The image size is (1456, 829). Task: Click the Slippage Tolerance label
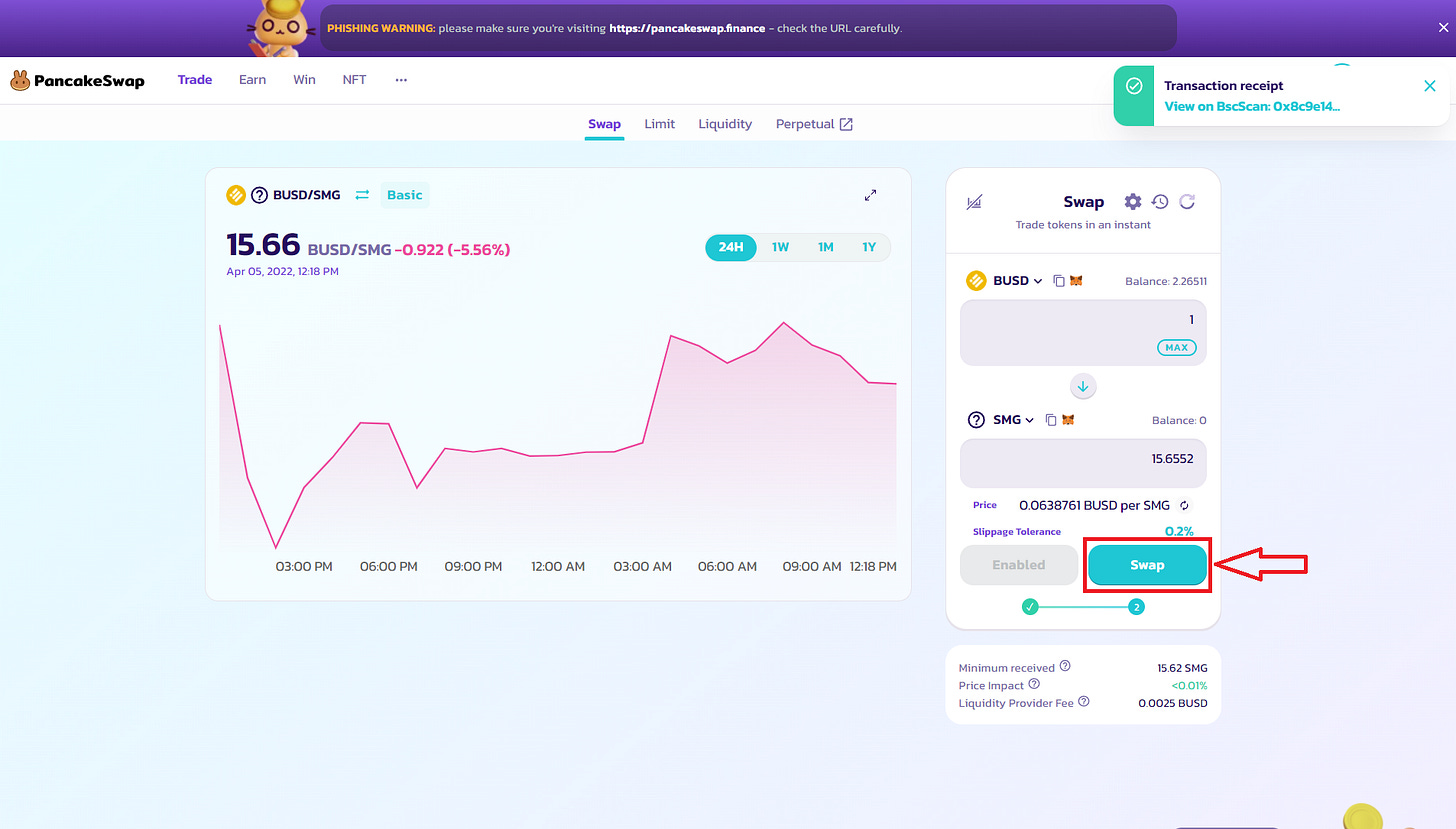point(1017,532)
